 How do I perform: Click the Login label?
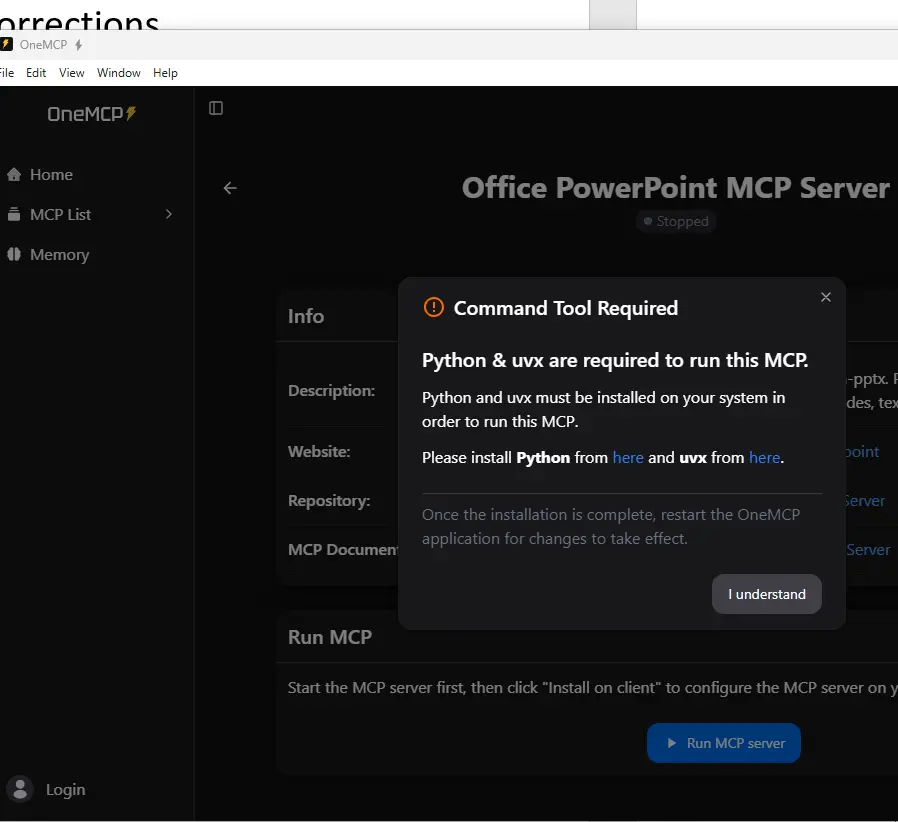click(x=65, y=789)
